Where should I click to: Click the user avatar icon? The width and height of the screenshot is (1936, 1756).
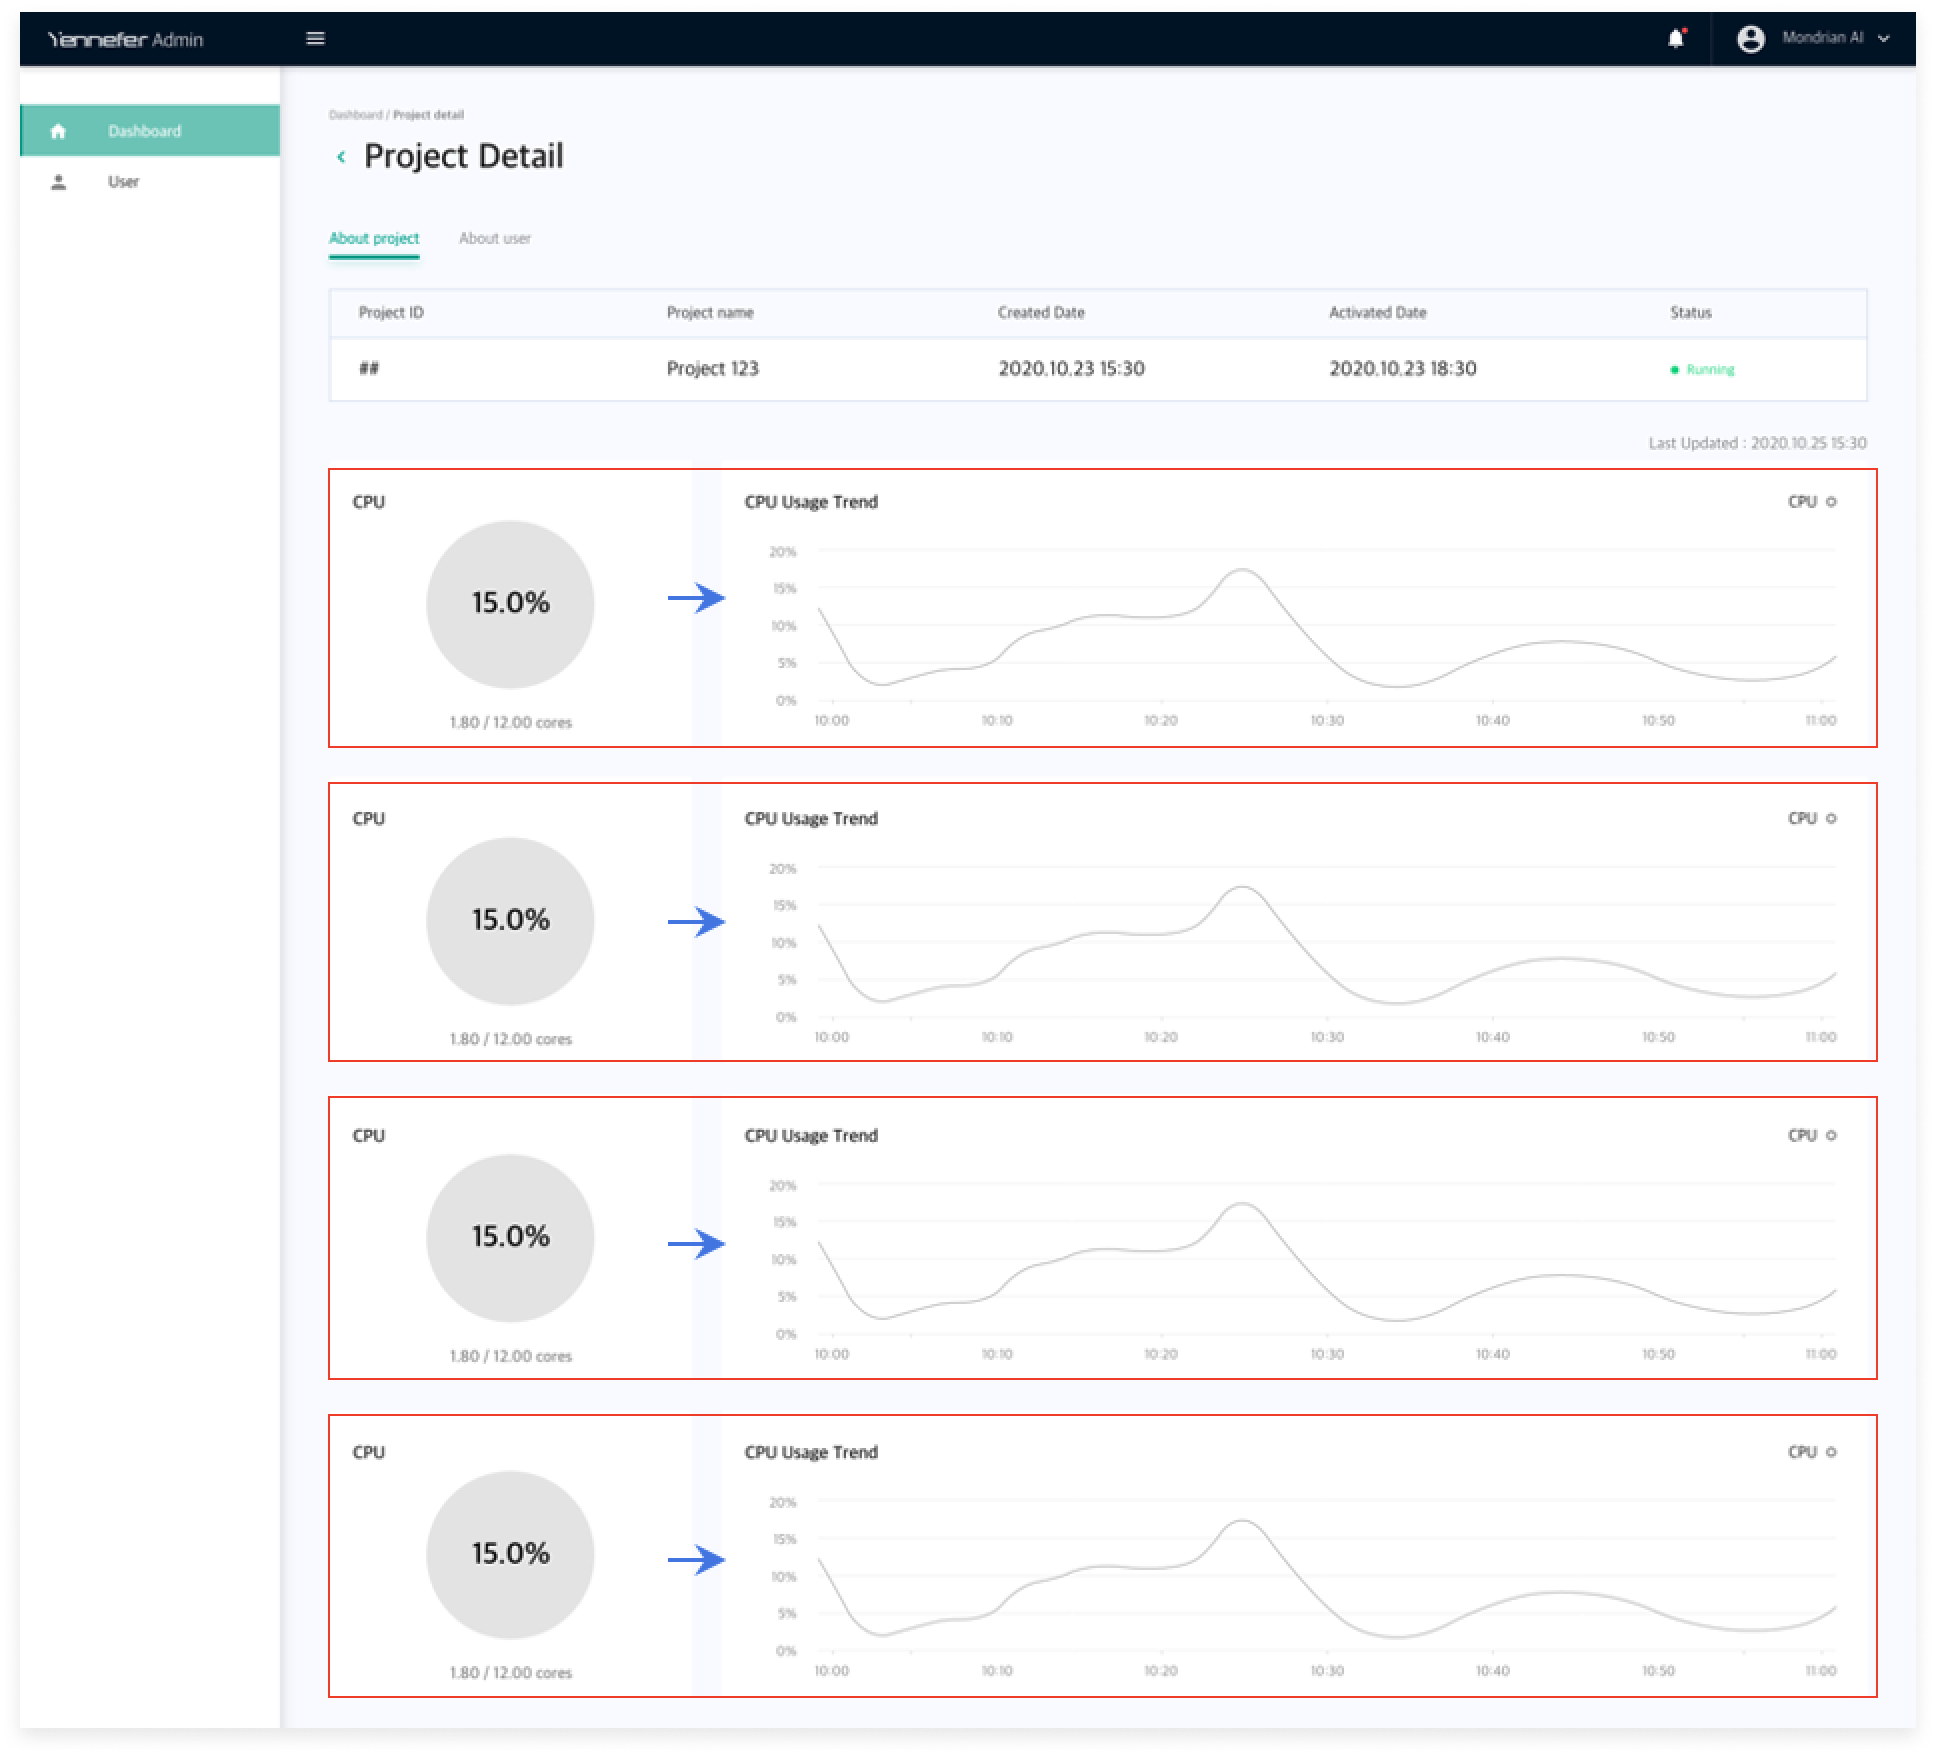1750,39
